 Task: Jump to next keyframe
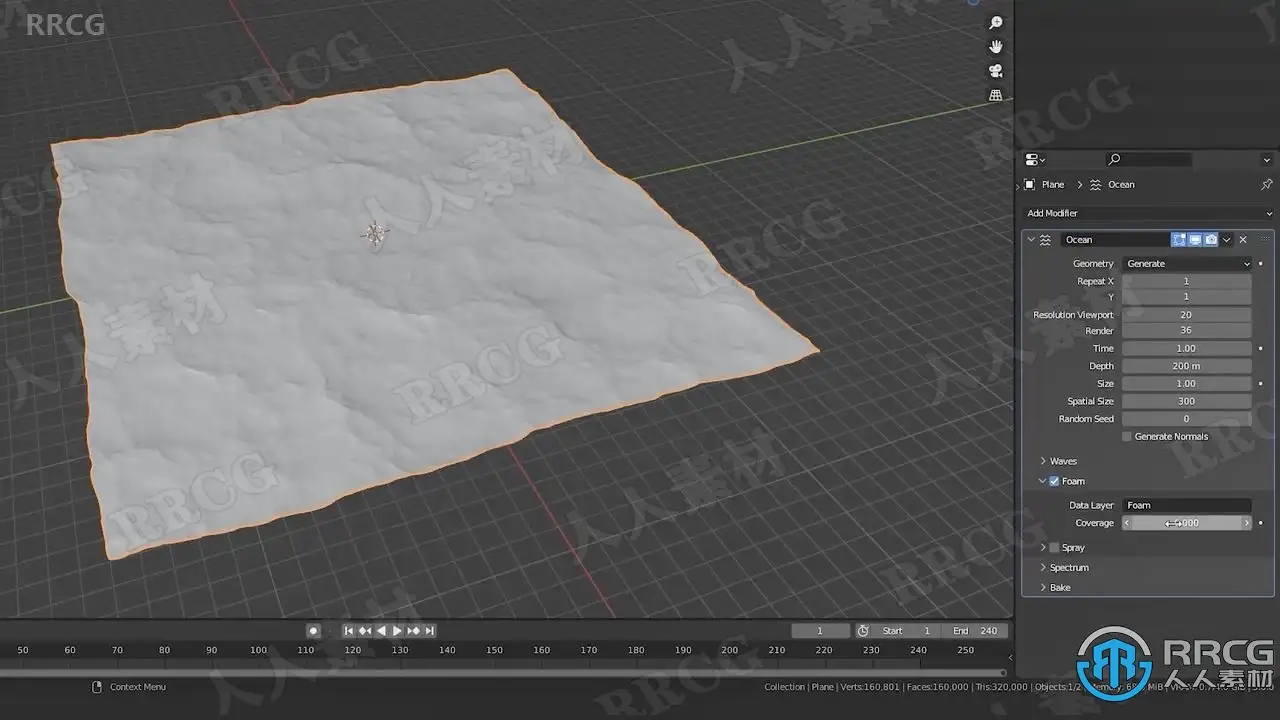point(413,631)
